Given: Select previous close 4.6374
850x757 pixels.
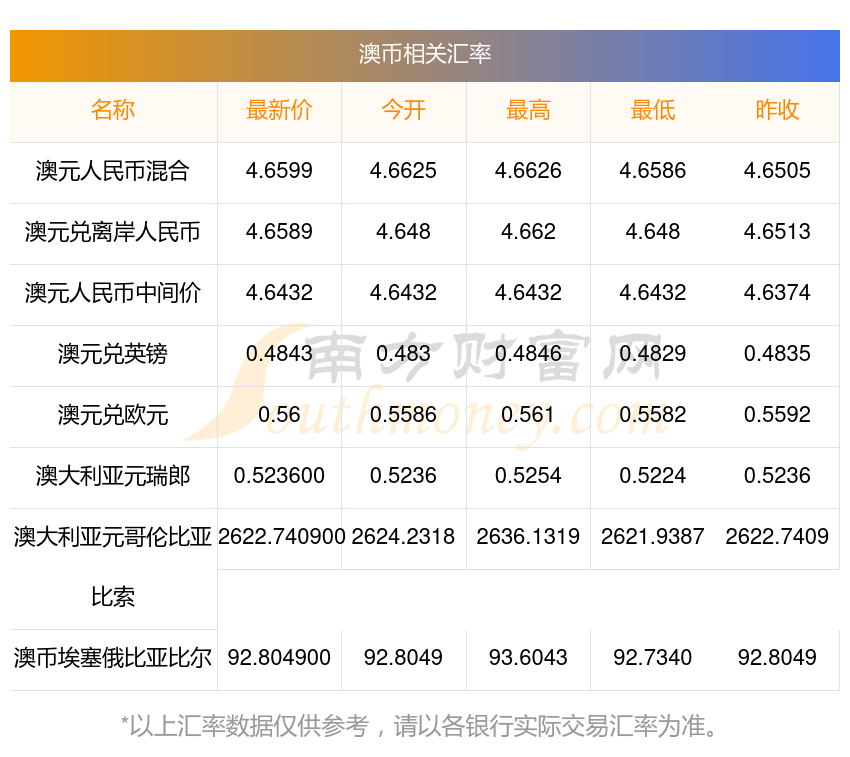Looking at the screenshot, I should pyautogui.click(x=777, y=293).
